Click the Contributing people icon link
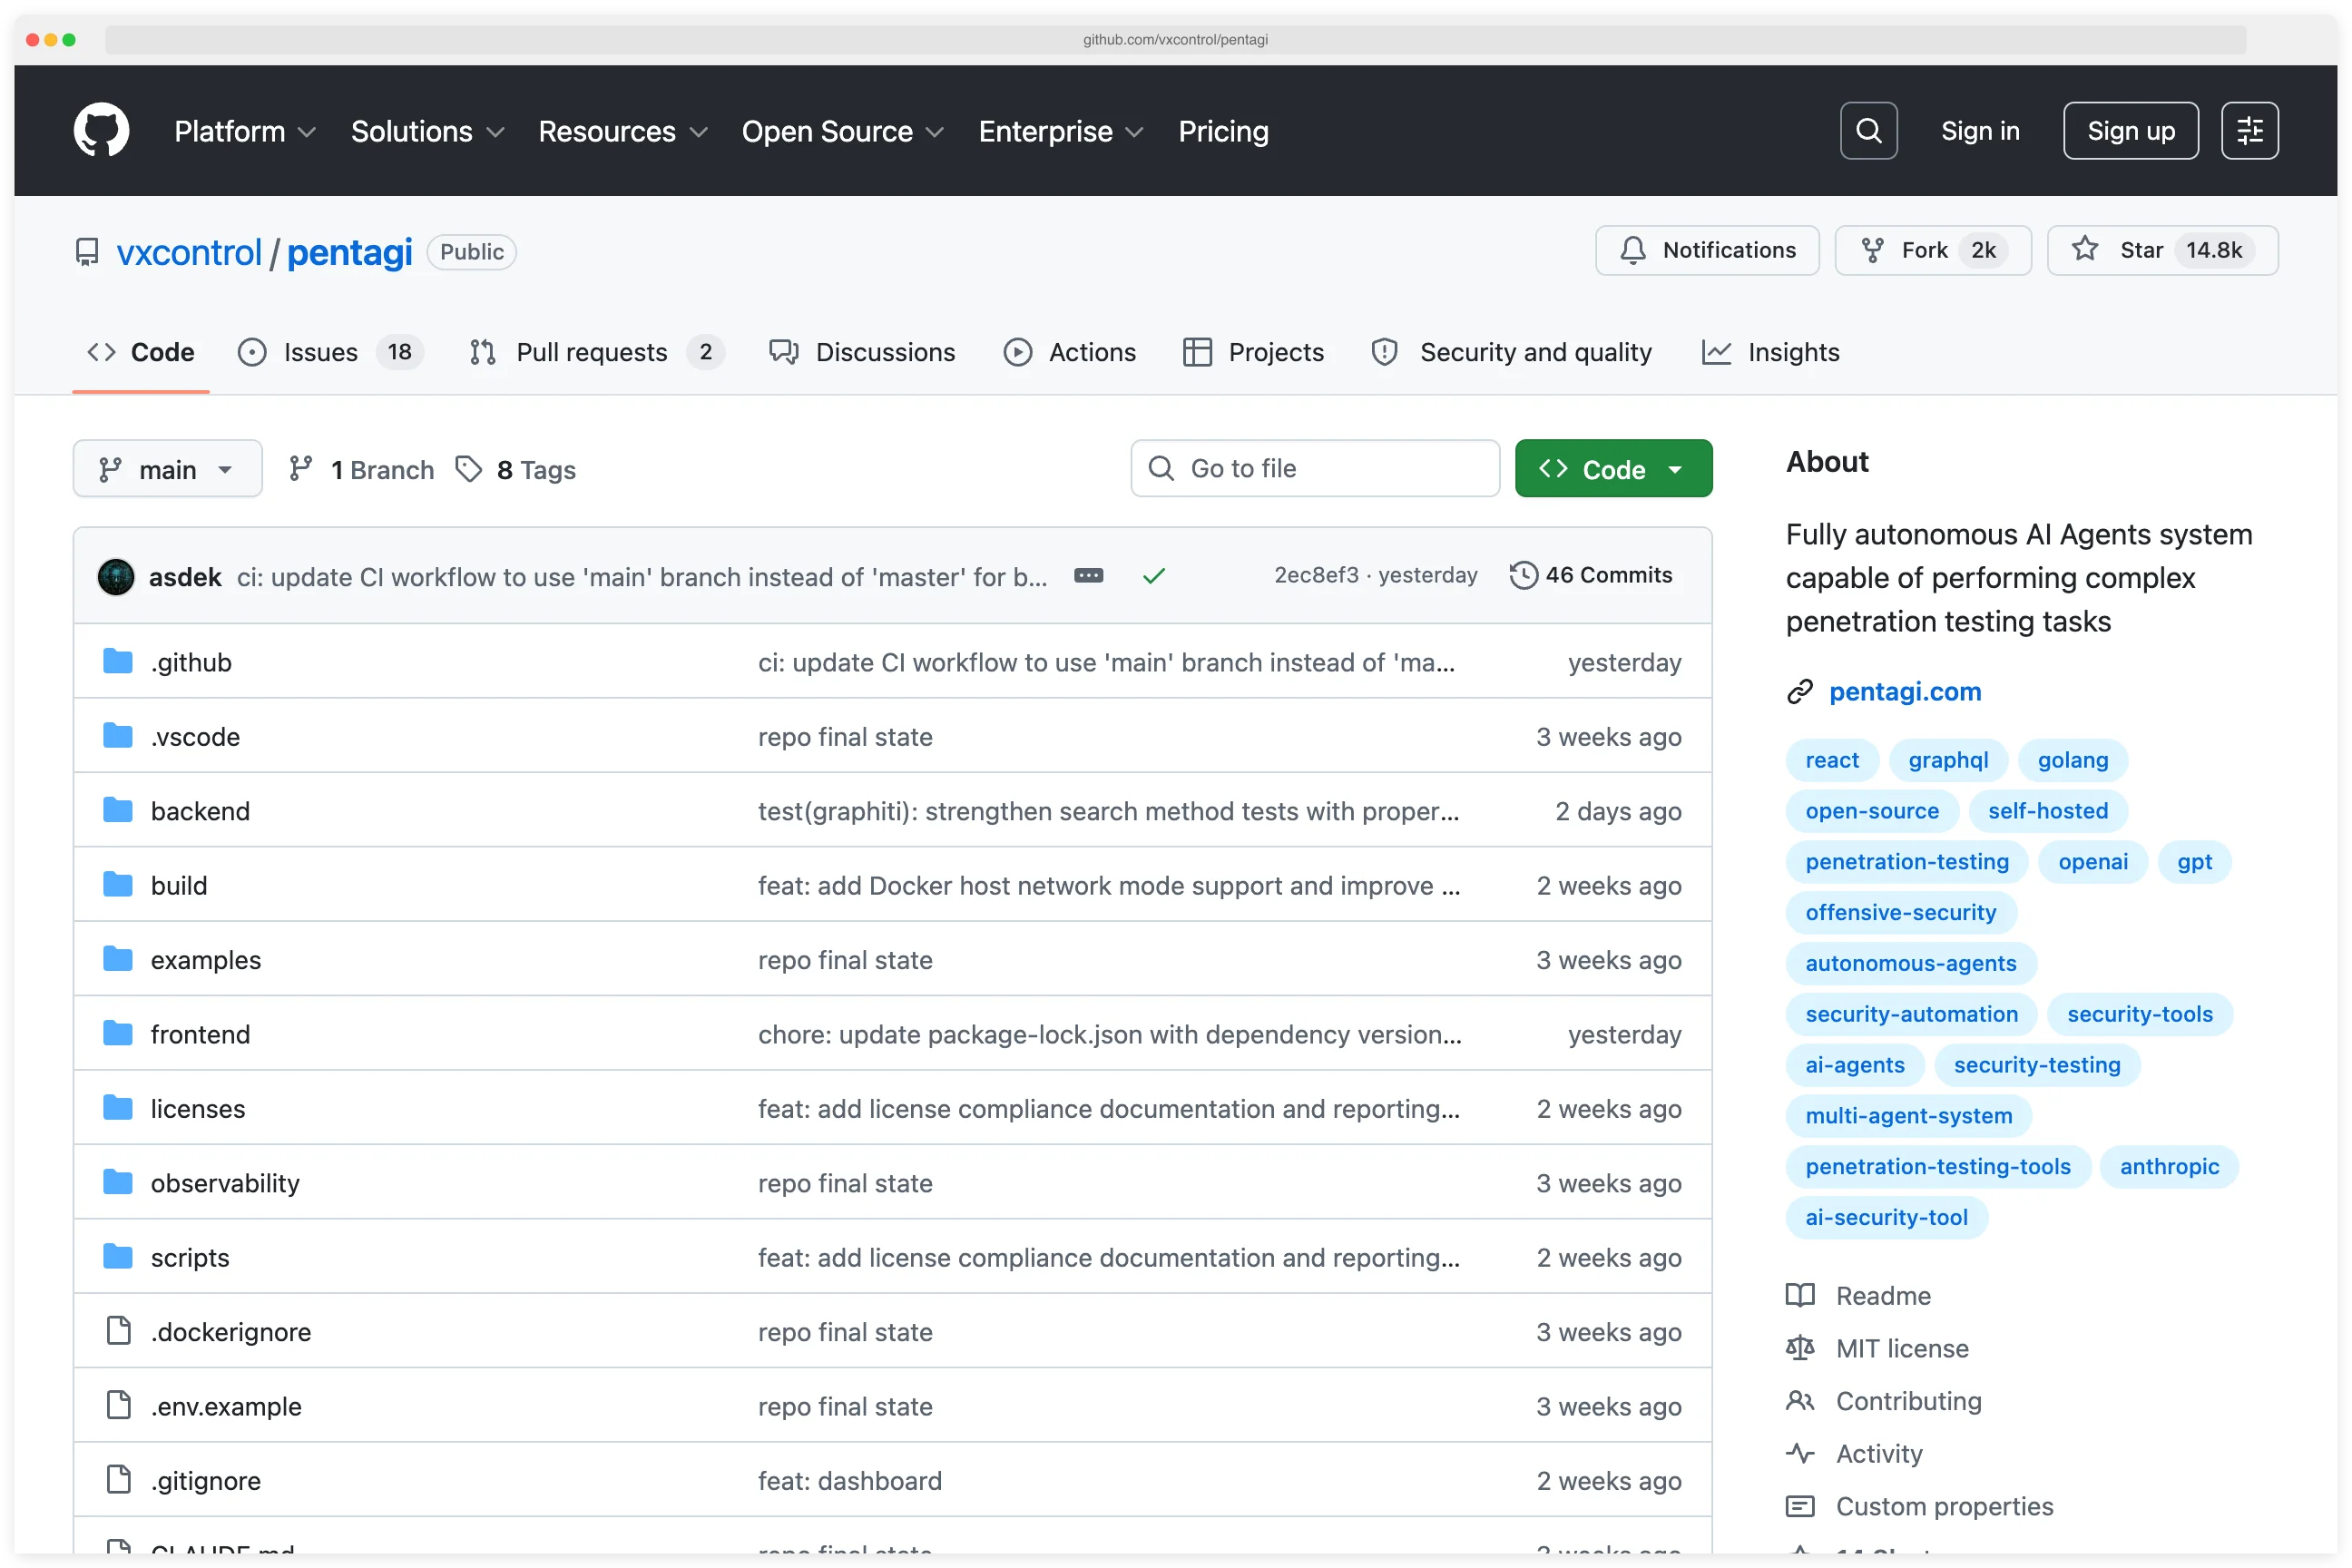 coord(1883,1401)
